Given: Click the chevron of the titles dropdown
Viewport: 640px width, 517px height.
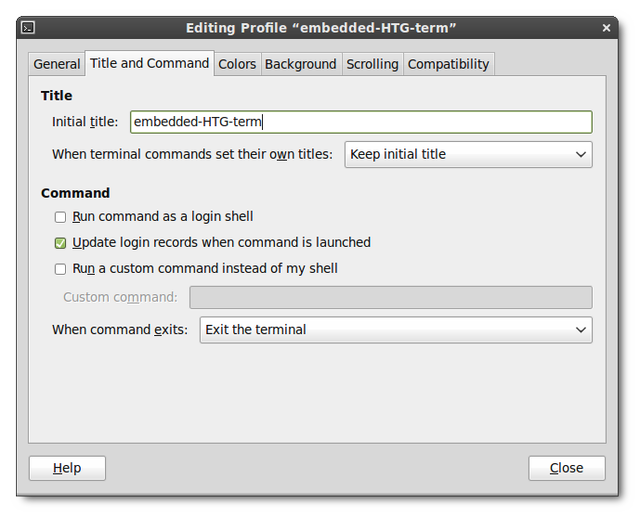Looking at the screenshot, I should [x=581, y=154].
